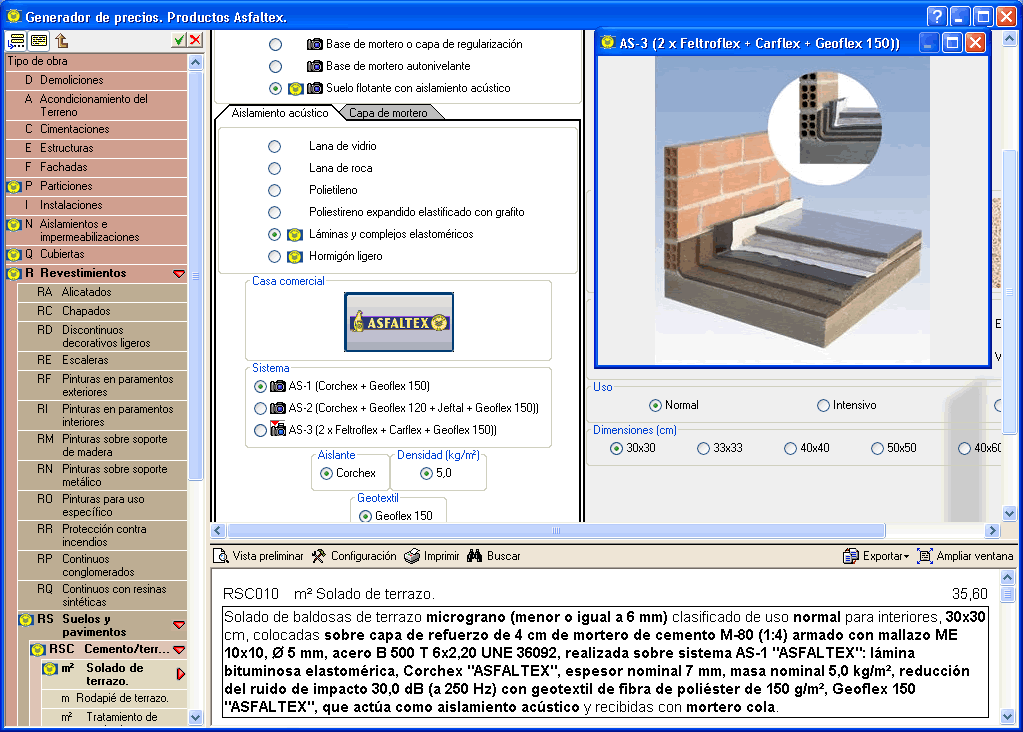Click Configuración button label
Screen dimensions: 1023x732
(x=363, y=556)
